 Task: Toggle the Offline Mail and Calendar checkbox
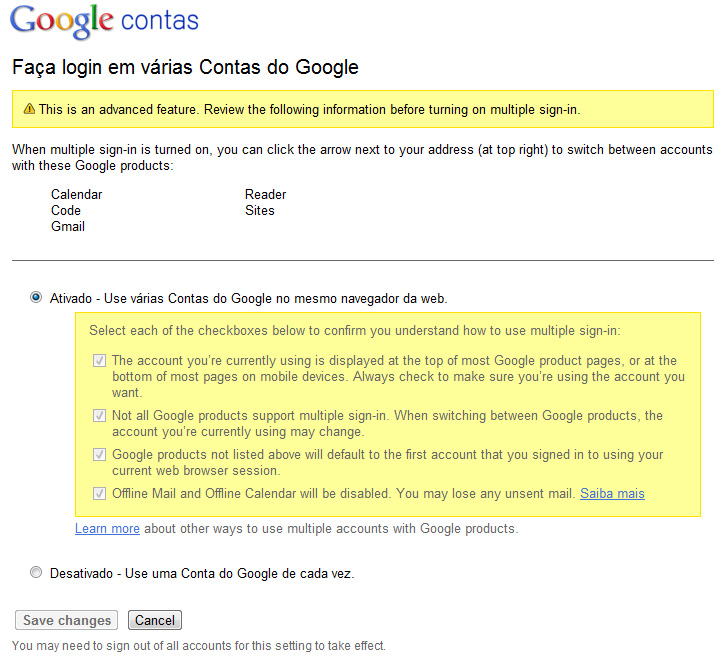coord(99,493)
